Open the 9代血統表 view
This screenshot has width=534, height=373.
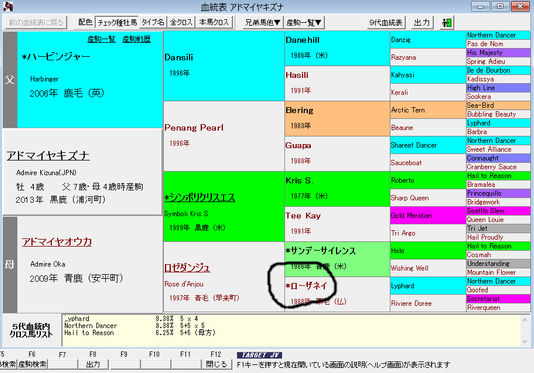(x=386, y=22)
